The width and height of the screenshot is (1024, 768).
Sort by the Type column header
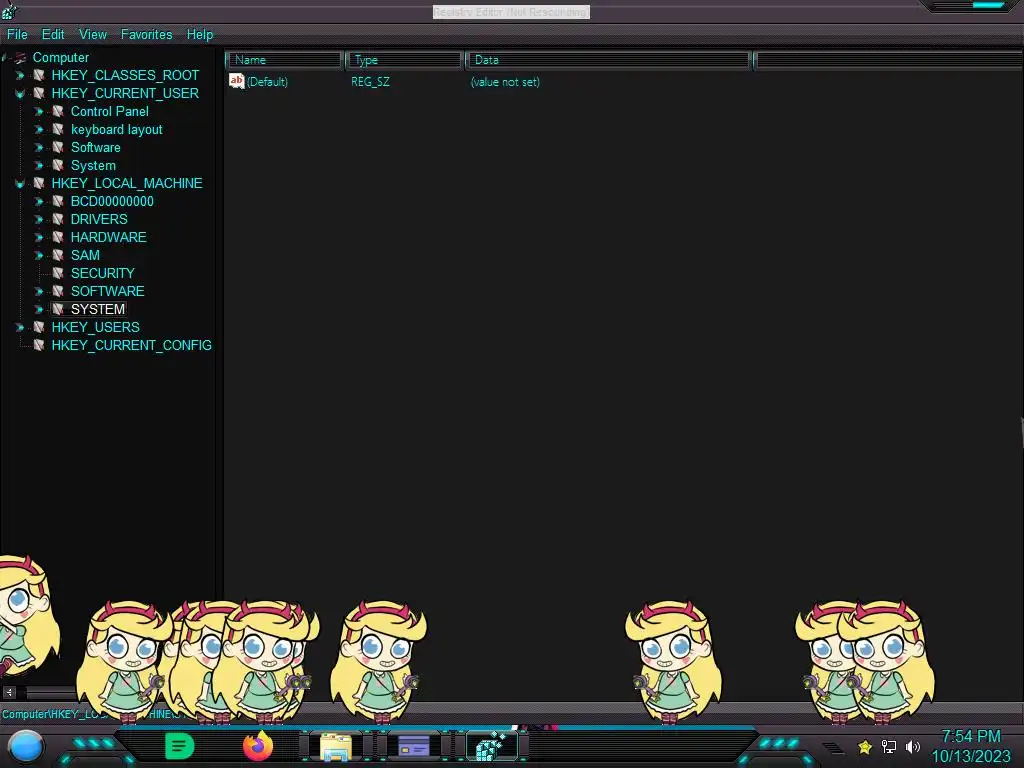coord(404,60)
